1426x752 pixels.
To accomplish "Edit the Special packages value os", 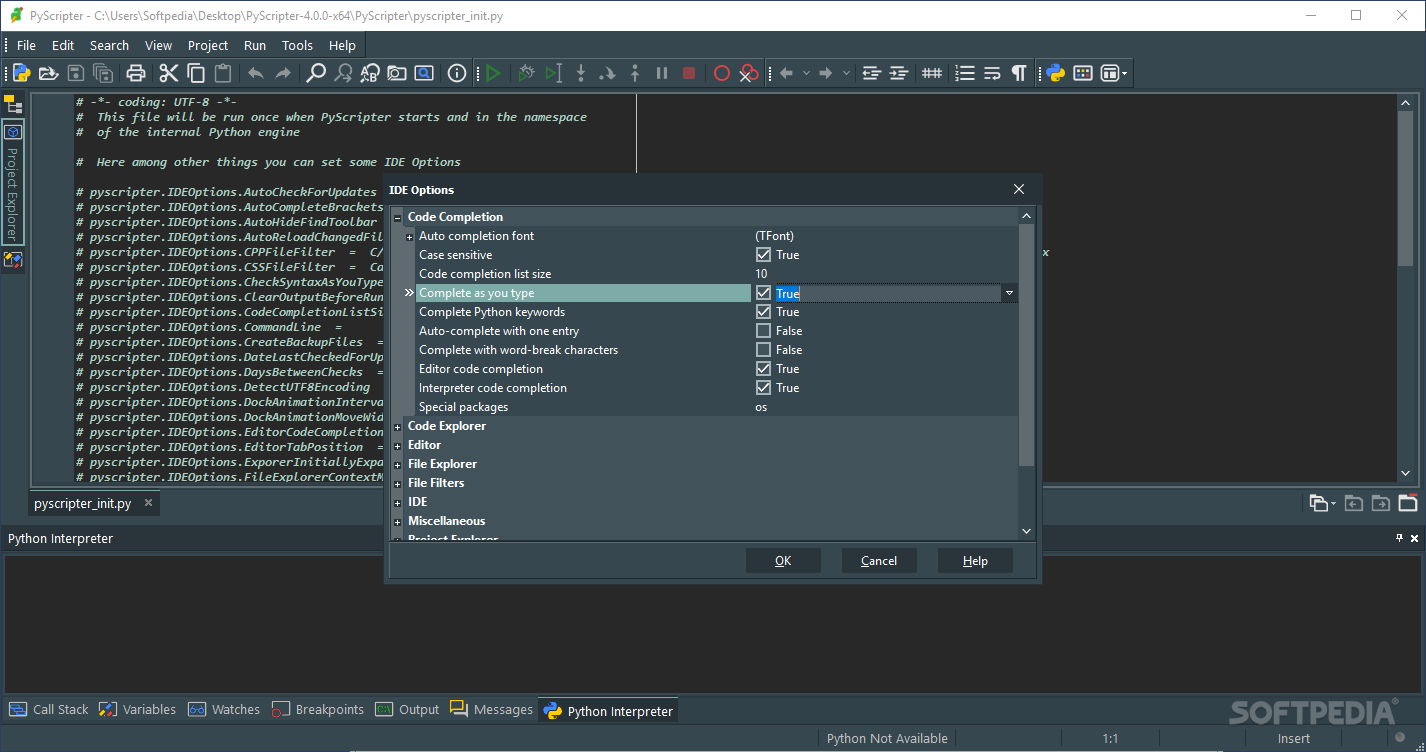I will 761,407.
